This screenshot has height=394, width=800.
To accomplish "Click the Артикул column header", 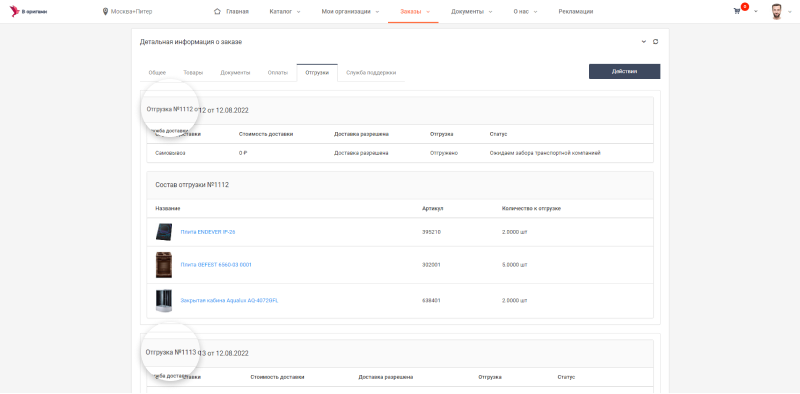I will (x=433, y=208).
